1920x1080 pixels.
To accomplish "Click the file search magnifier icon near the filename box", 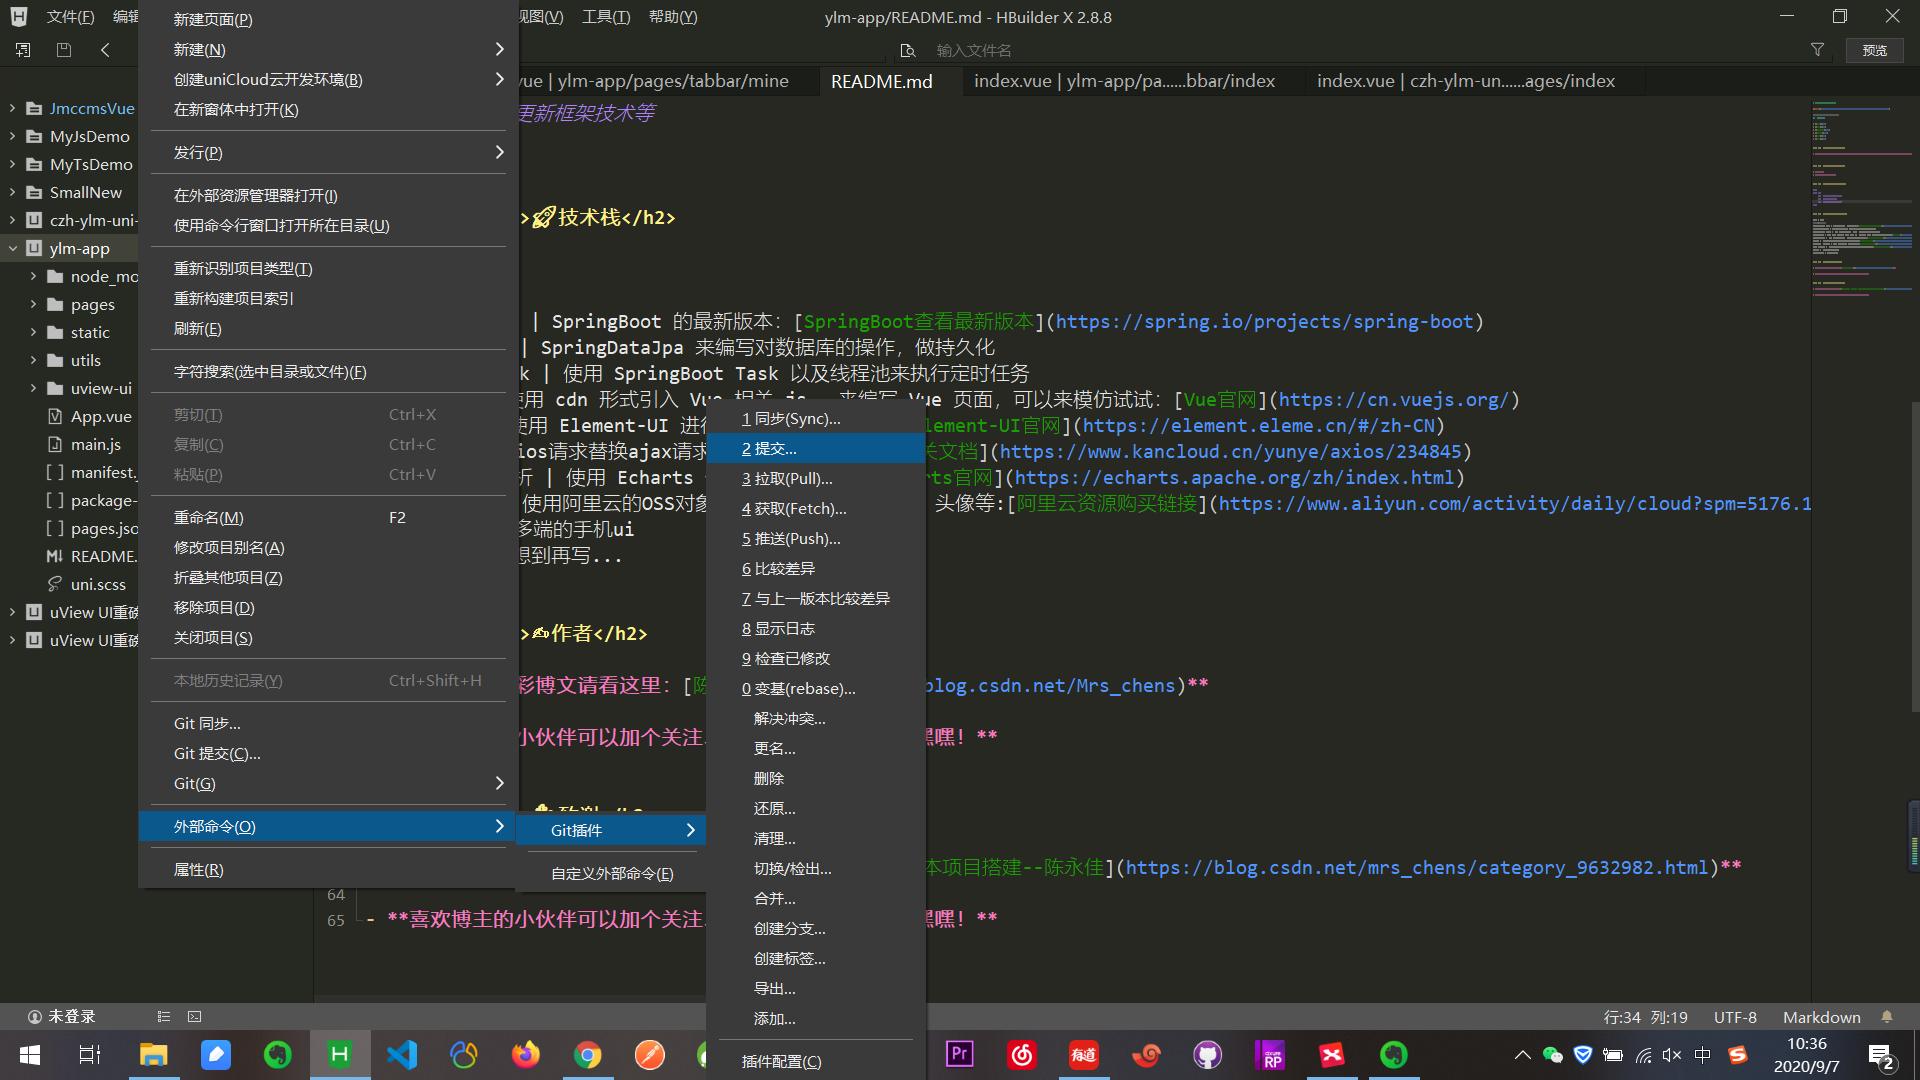I will click(x=908, y=50).
